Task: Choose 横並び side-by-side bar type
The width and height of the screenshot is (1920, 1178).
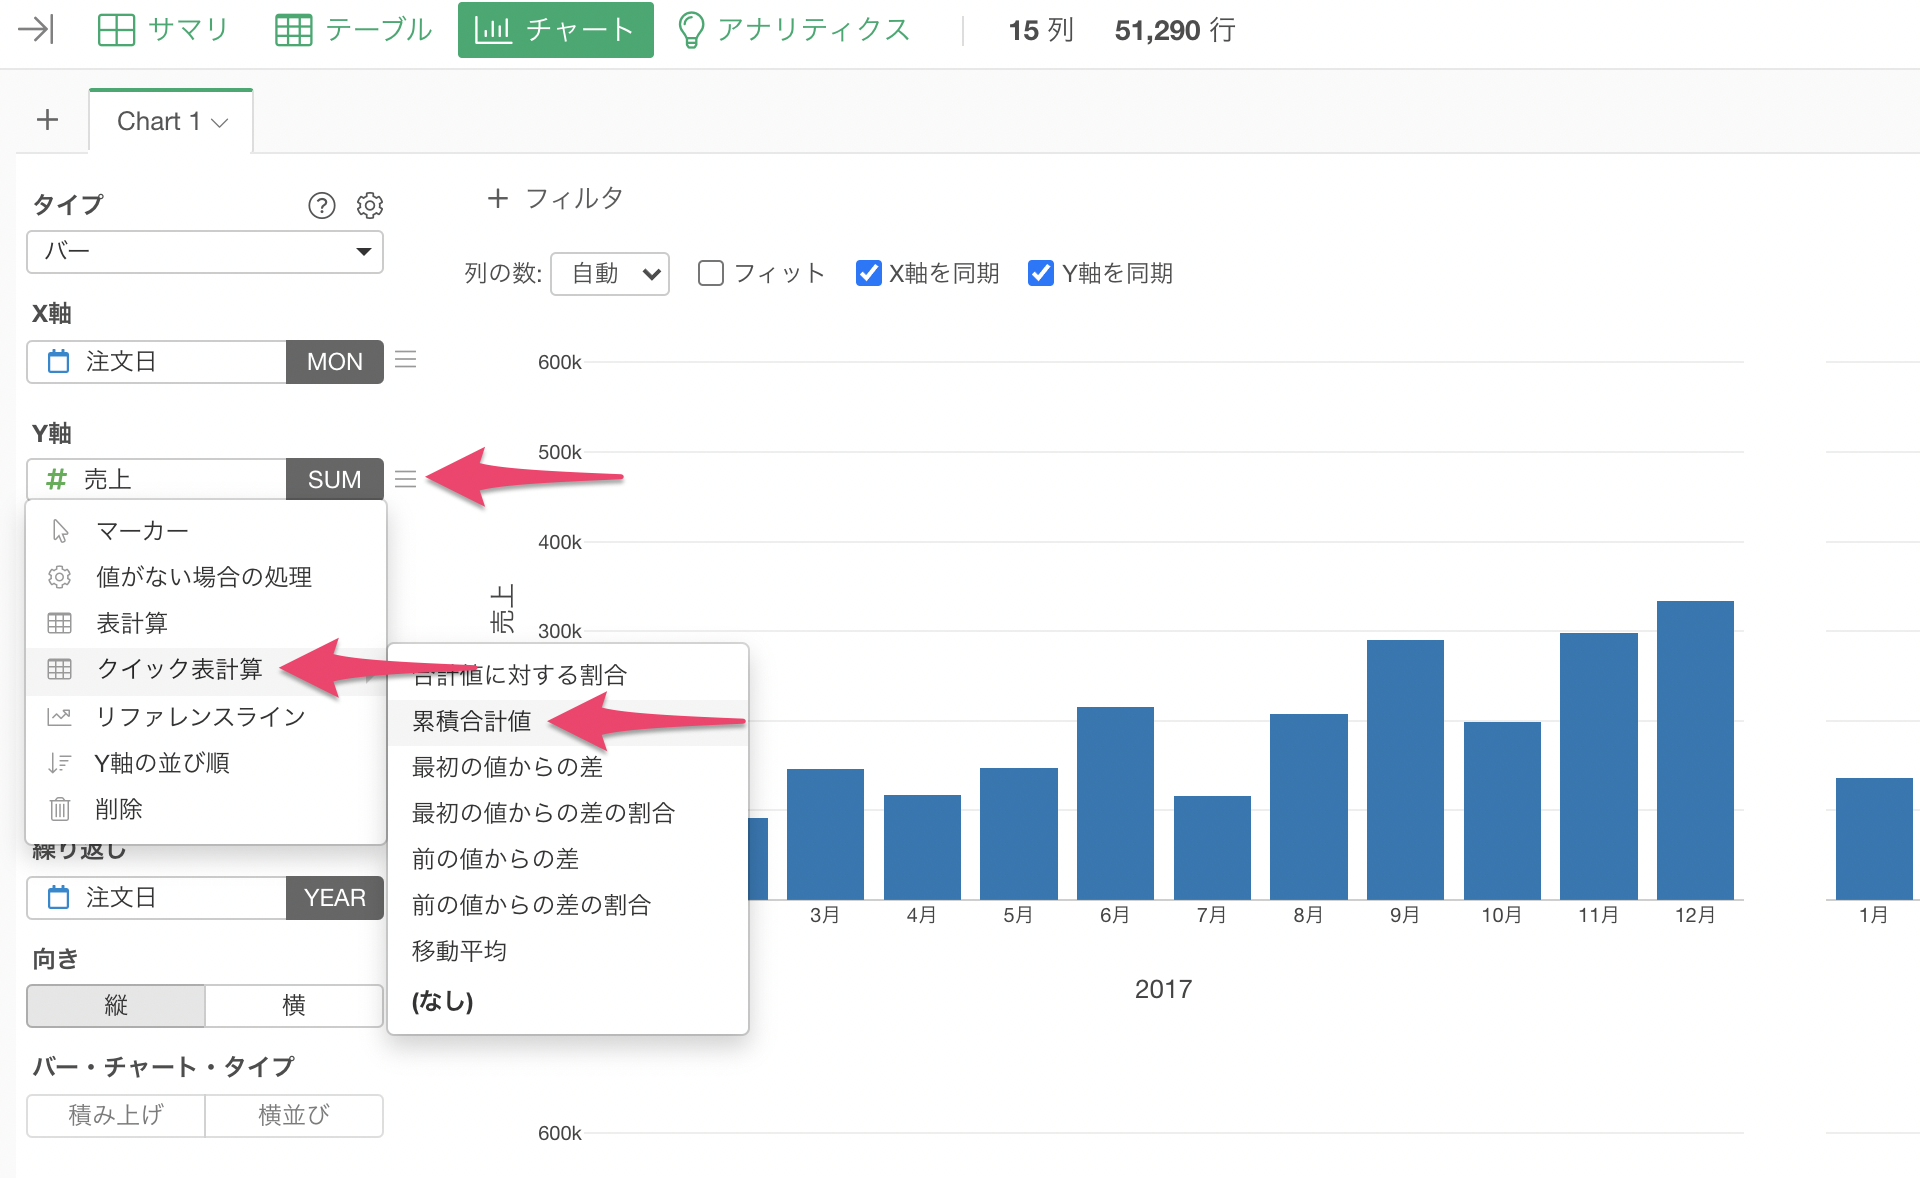Action: click(x=294, y=1115)
